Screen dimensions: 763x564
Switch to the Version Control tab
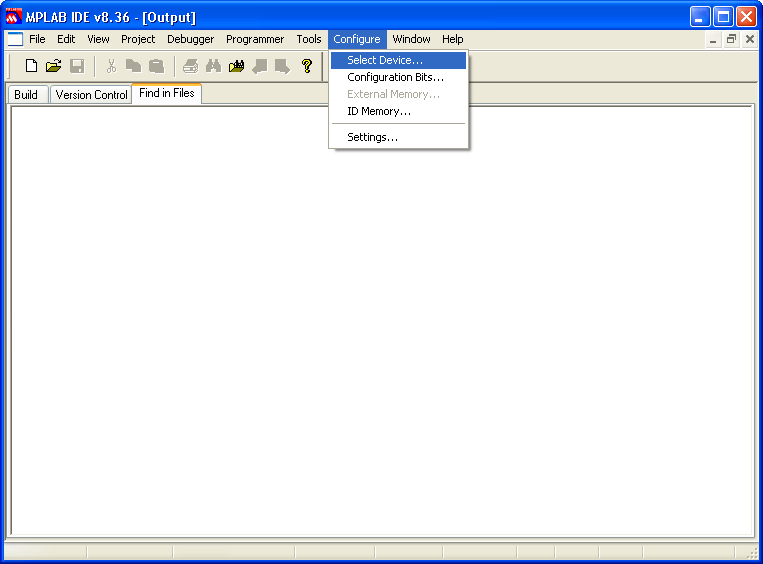click(91, 95)
